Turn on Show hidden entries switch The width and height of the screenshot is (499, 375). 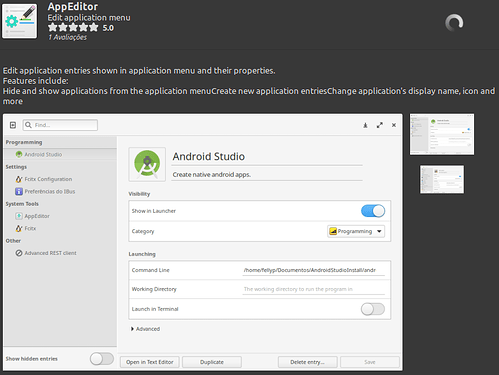coord(102,359)
